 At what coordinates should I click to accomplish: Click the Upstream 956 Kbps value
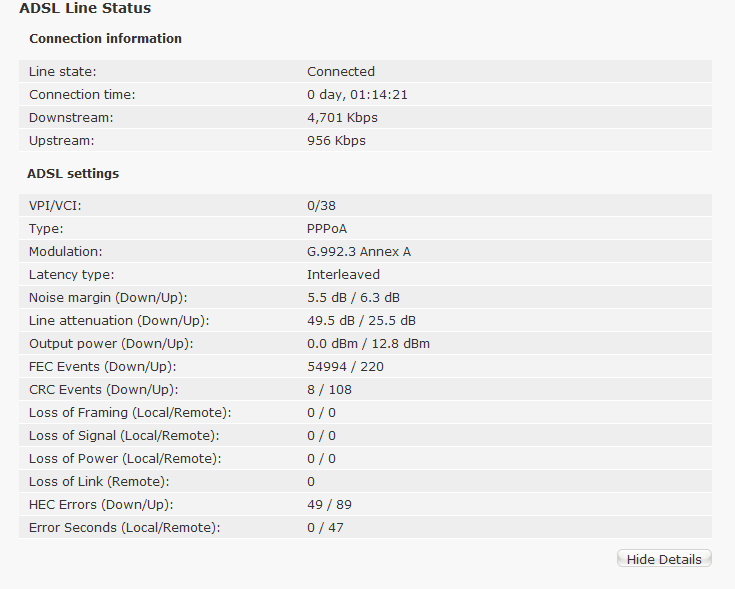(x=336, y=141)
